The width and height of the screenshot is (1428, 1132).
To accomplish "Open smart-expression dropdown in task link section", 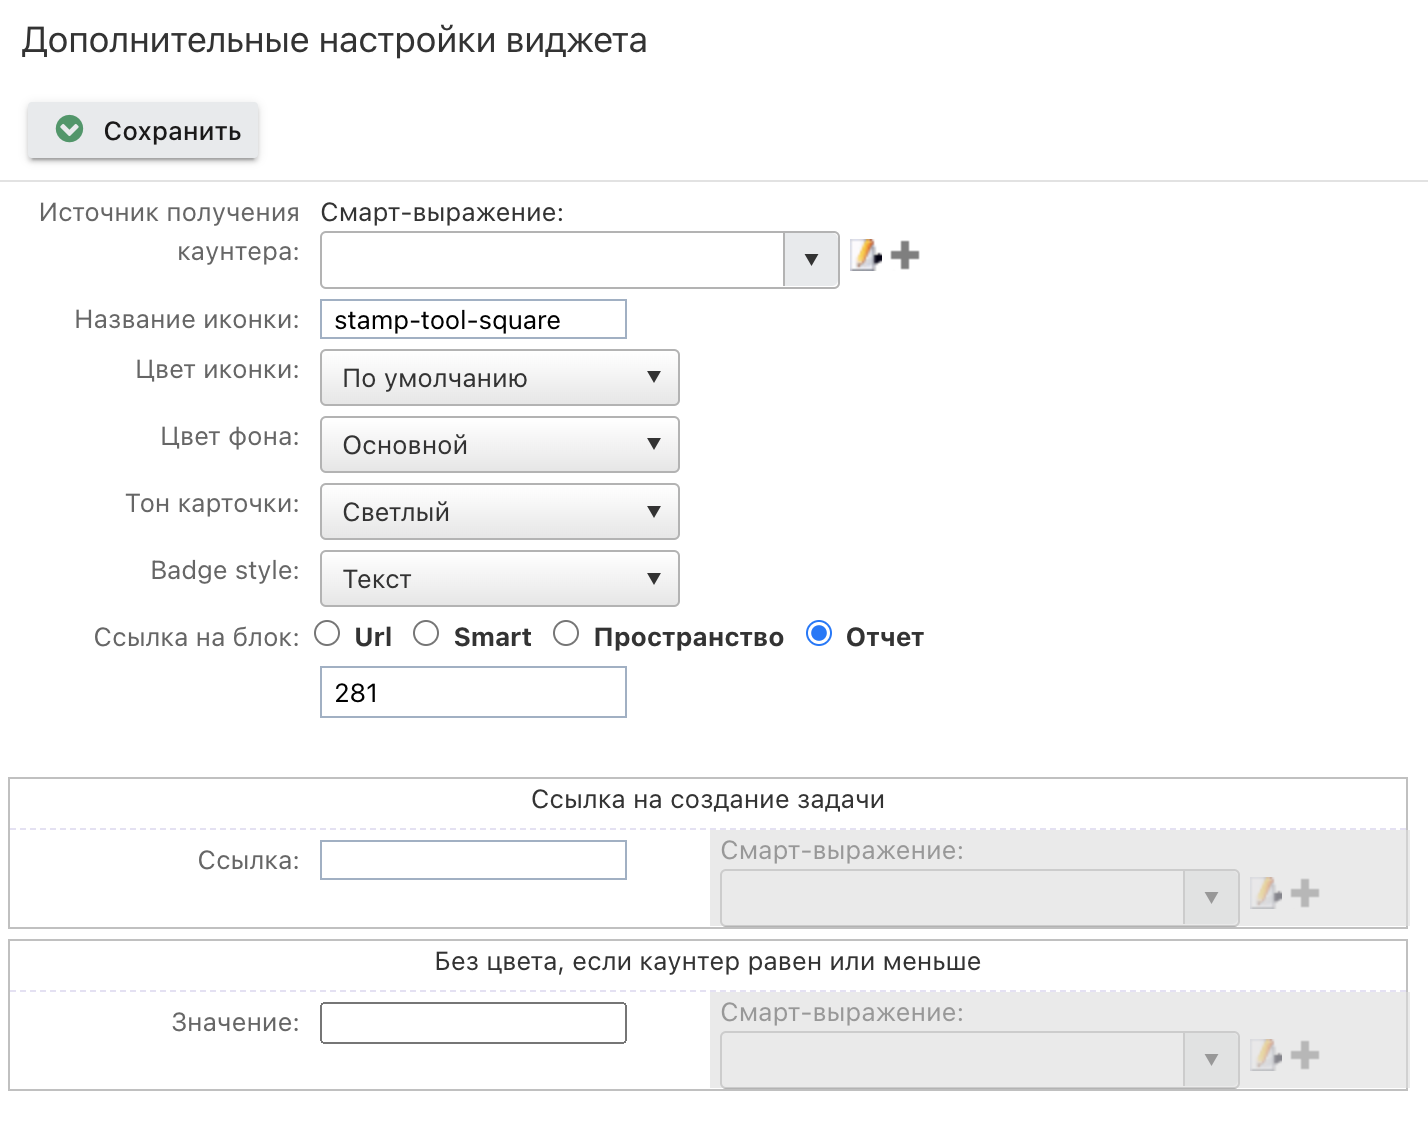I will coord(1211,898).
